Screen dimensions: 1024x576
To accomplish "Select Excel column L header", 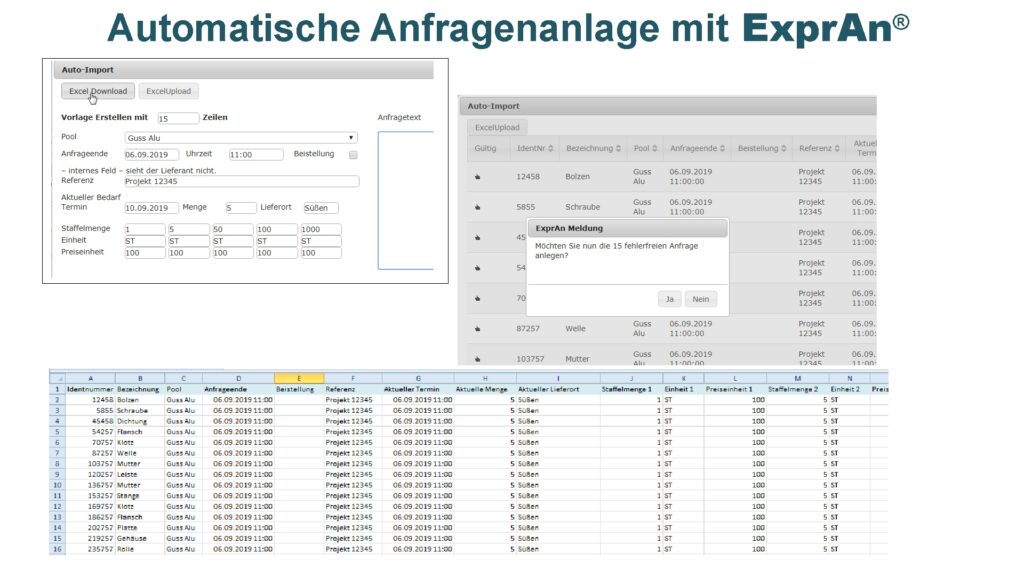I will point(735,378).
